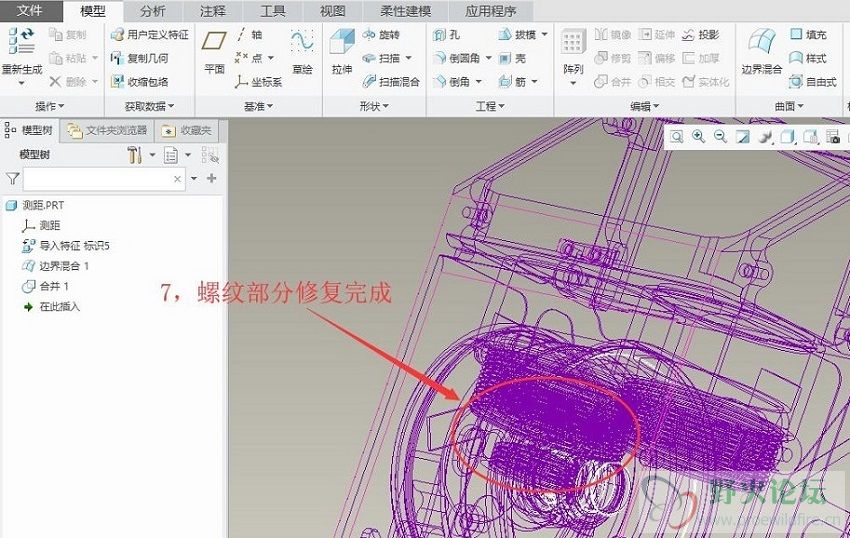Select the 孔 (Hole) tool
850x538 pixels.
447,35
